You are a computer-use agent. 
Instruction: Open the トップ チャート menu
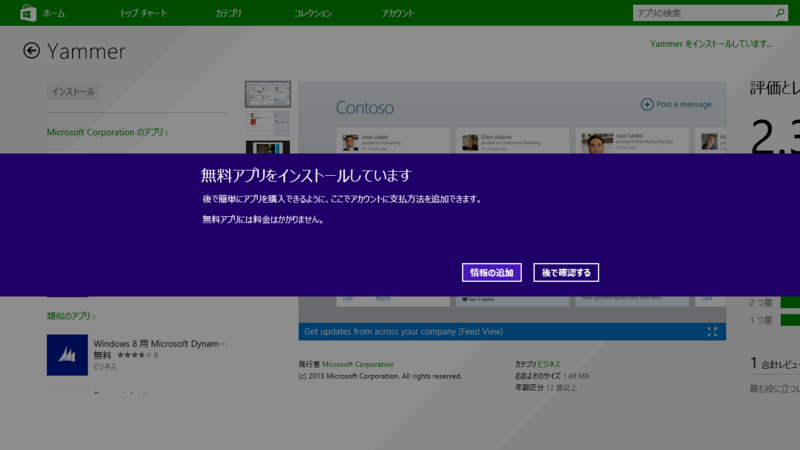pyautogui.click(x=143, y=13)
